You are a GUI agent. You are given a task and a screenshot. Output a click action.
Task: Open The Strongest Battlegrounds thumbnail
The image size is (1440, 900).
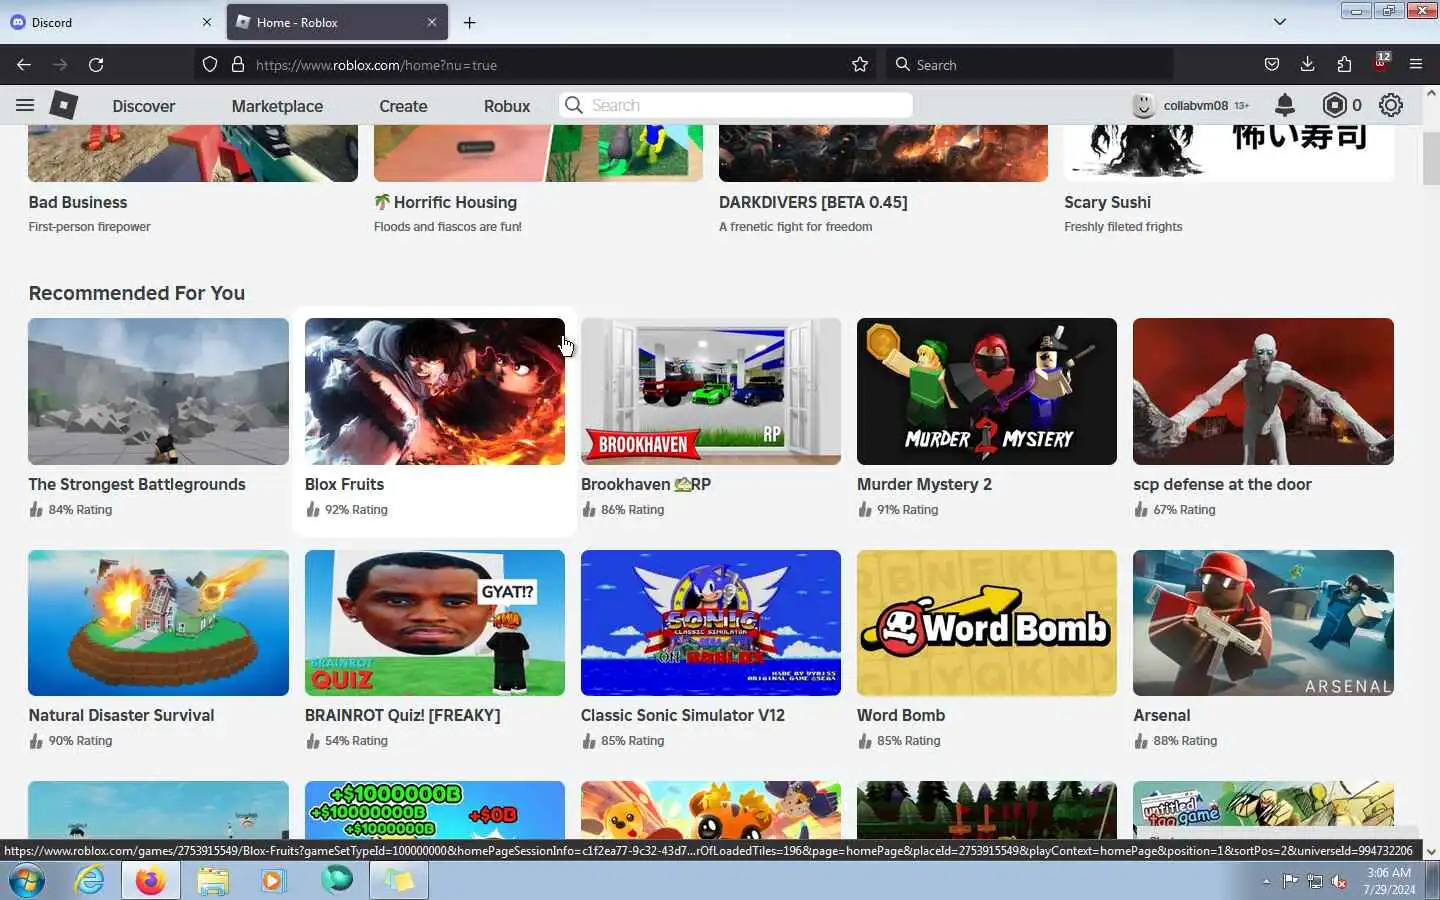coord(158,391)
